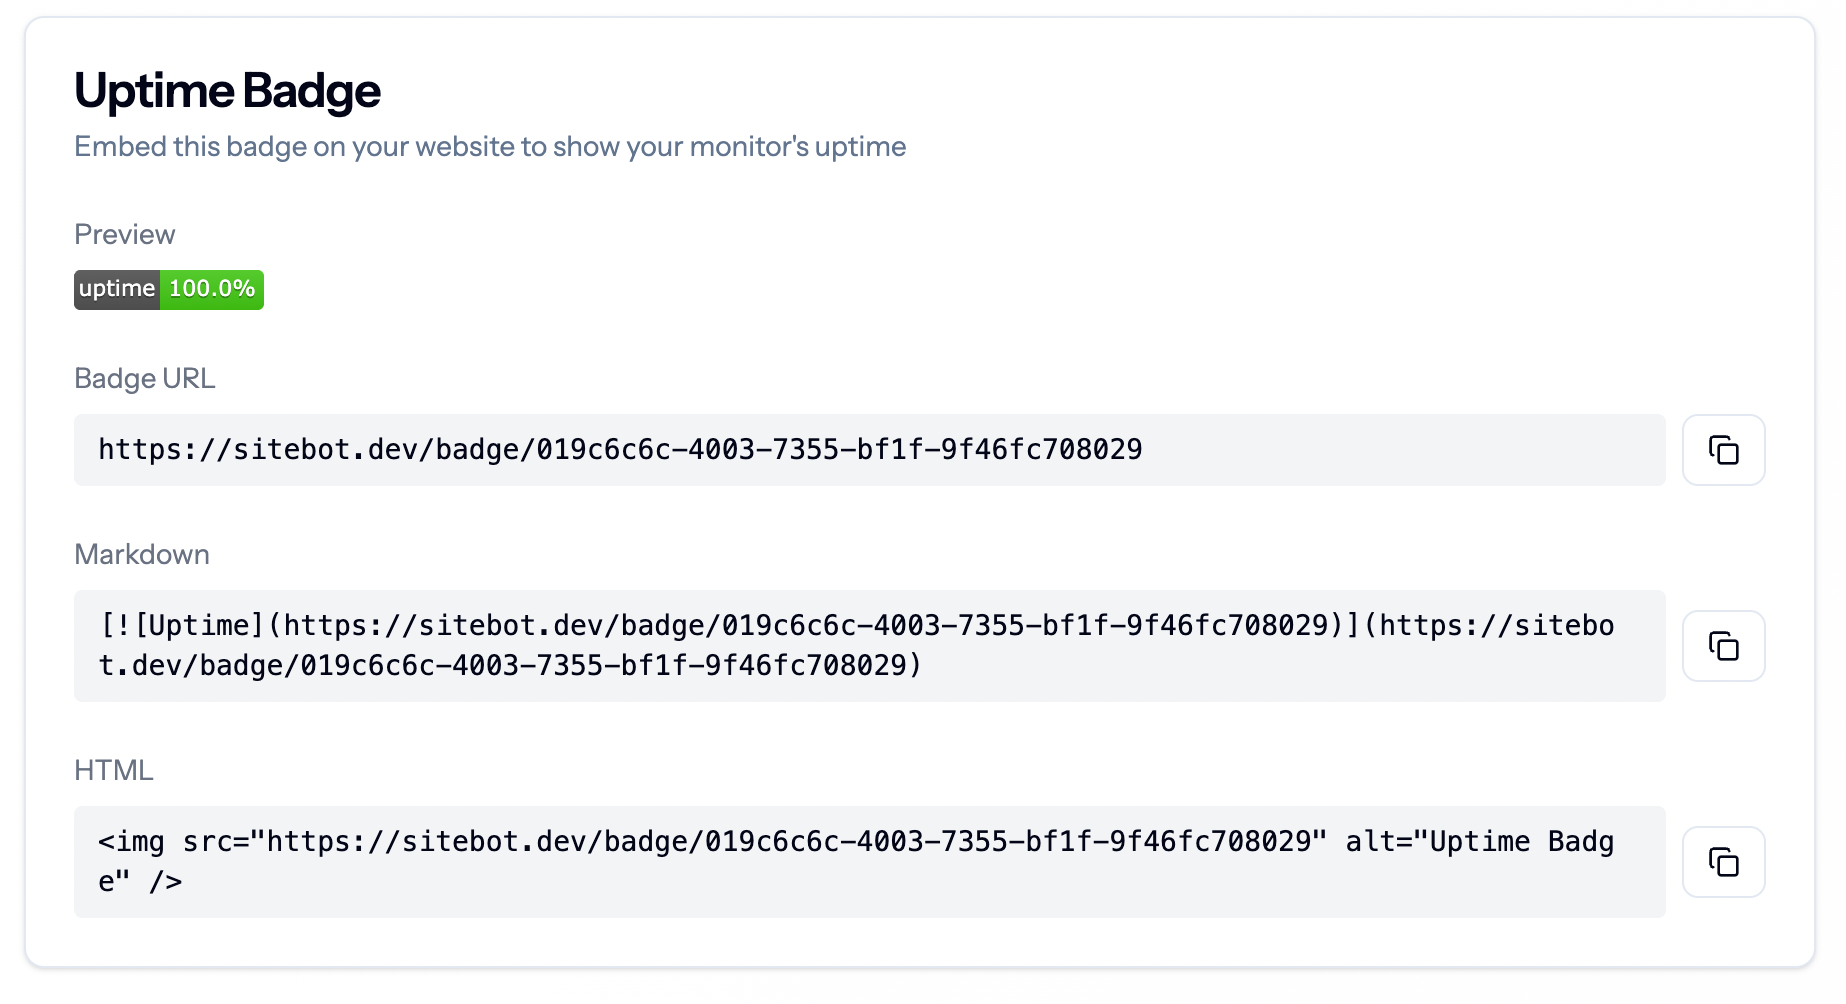
Task: Click "[![Uptime]" in the Markdown snippet
Action: (x=183, y=626)
